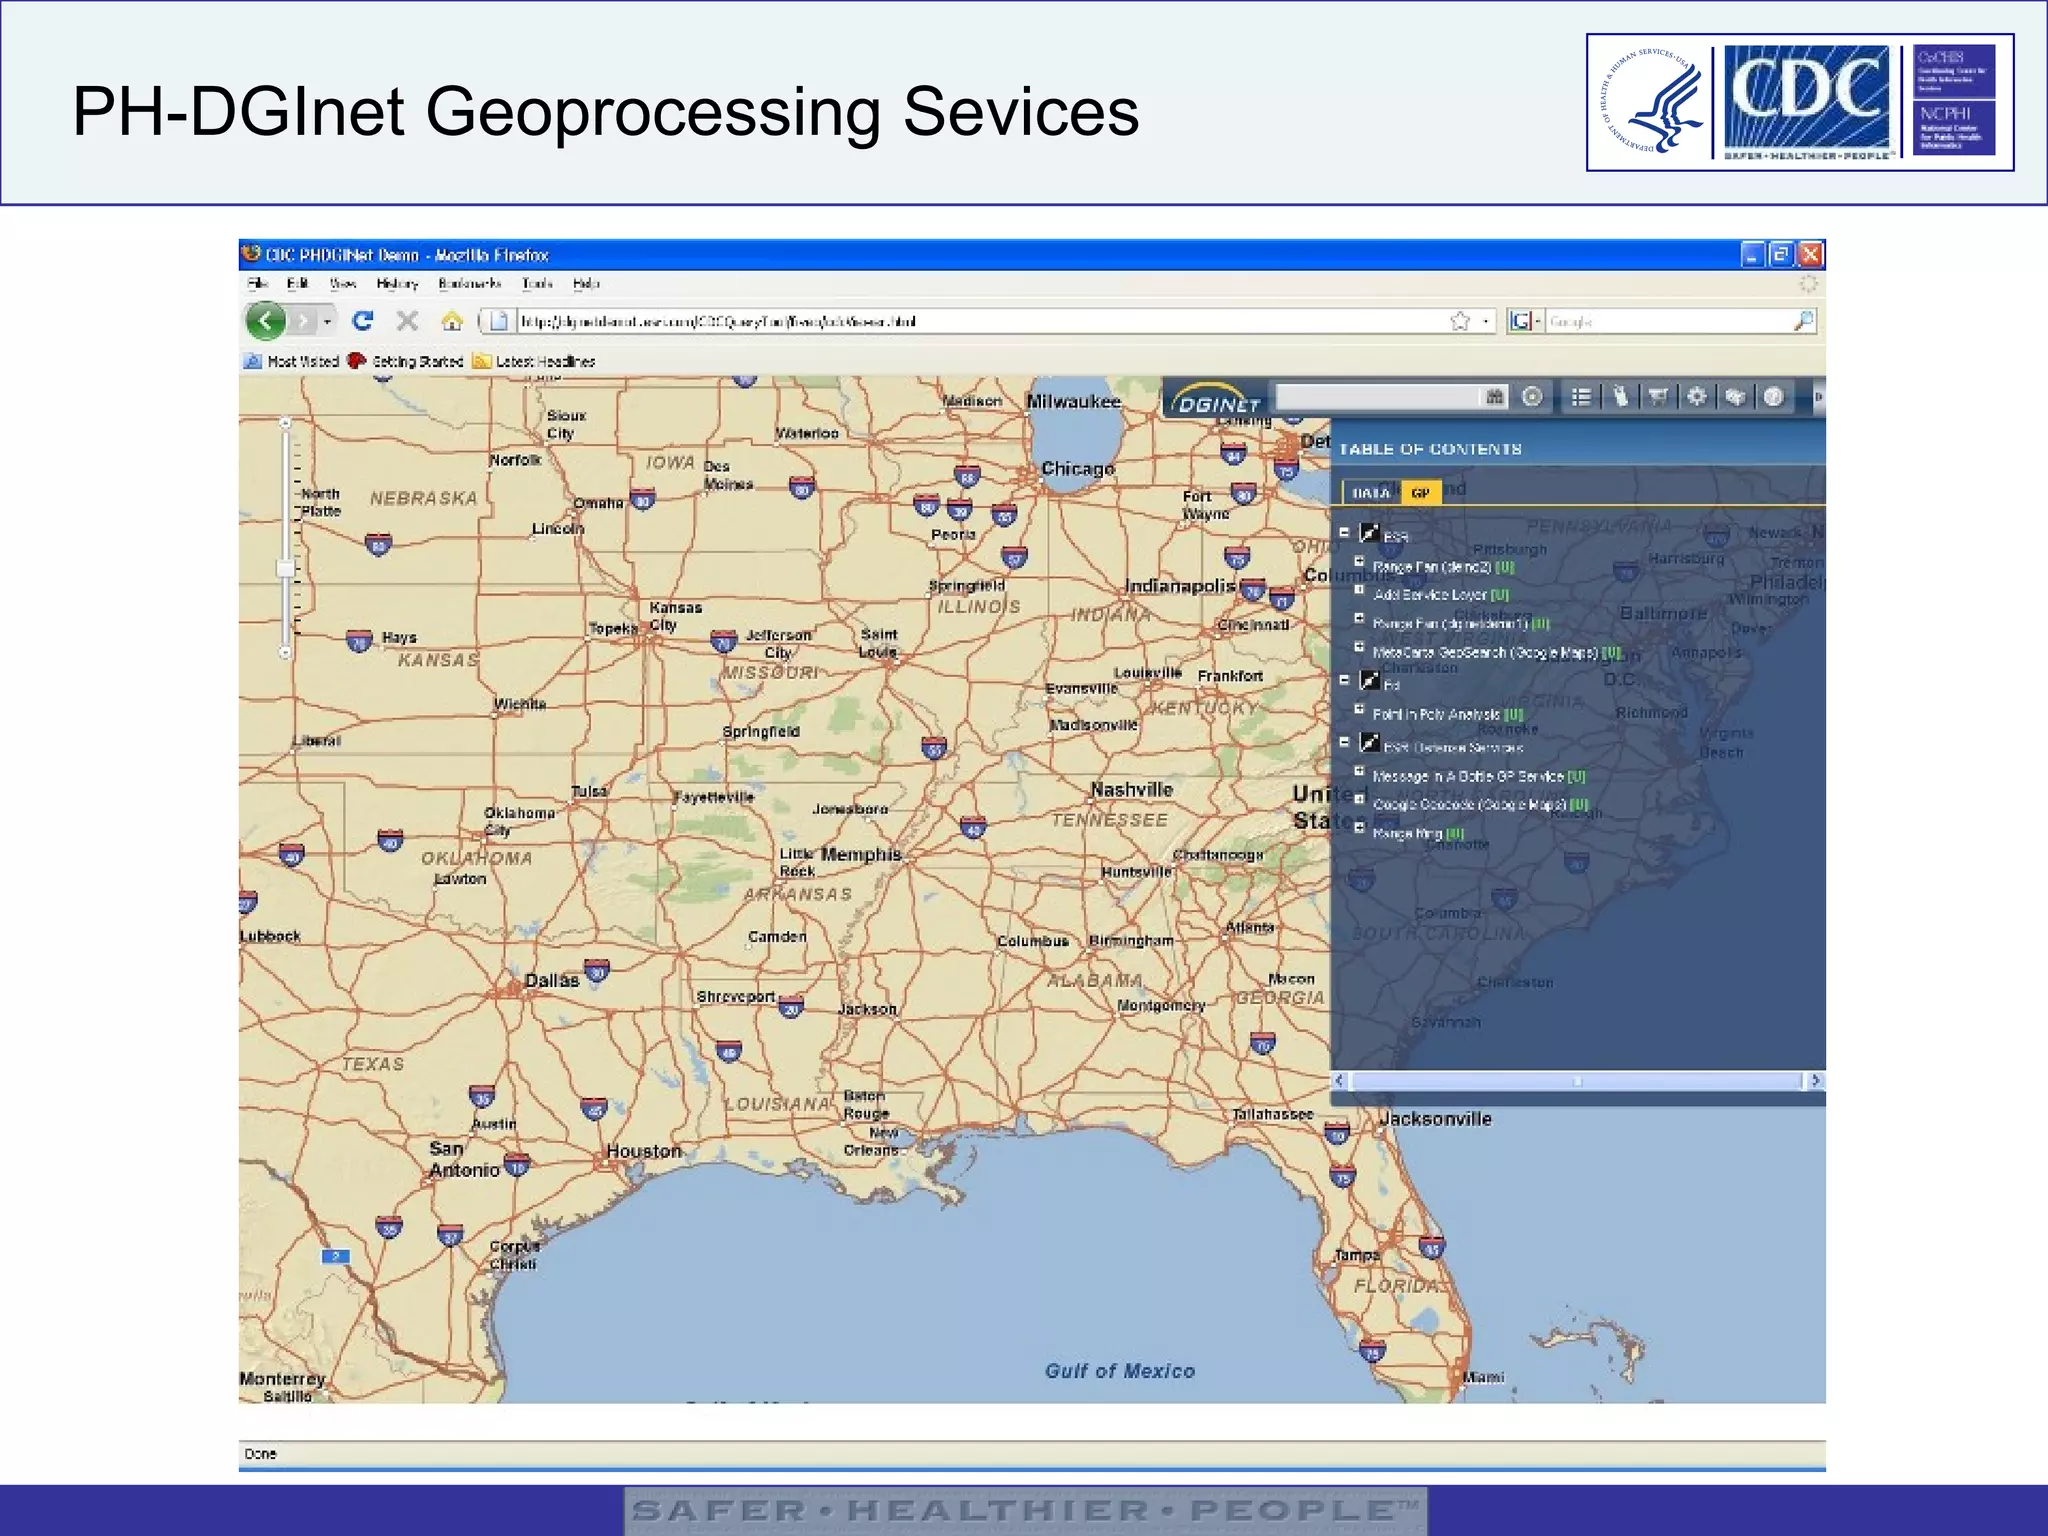Viewport: 2048px width, 1536px height.
Task: Go to the Home page icon
Action: tap(452, 321)
